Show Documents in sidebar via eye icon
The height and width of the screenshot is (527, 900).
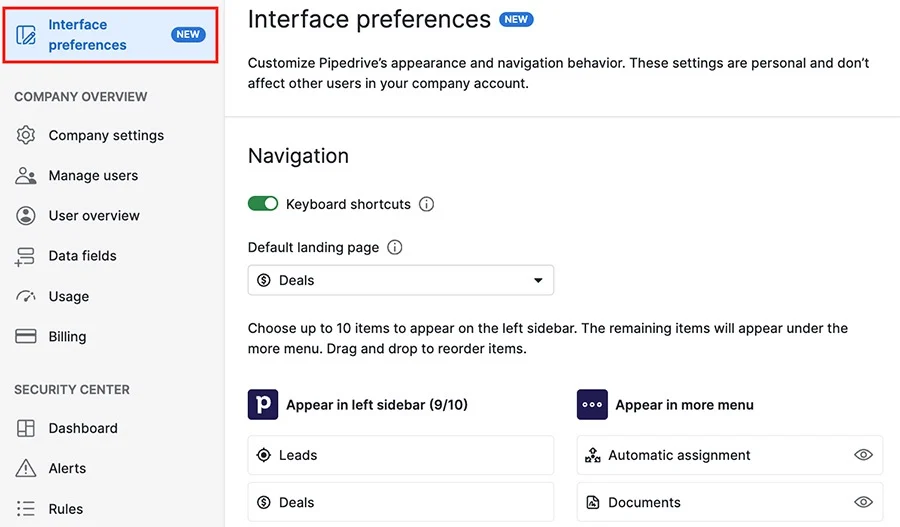(x=863, y=502)
